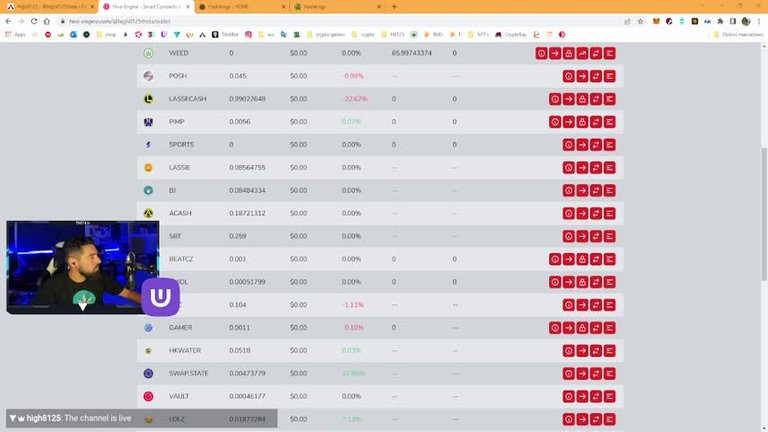
Task: Open the Apps bookmarks shortcut
Action: coord(15,34)
